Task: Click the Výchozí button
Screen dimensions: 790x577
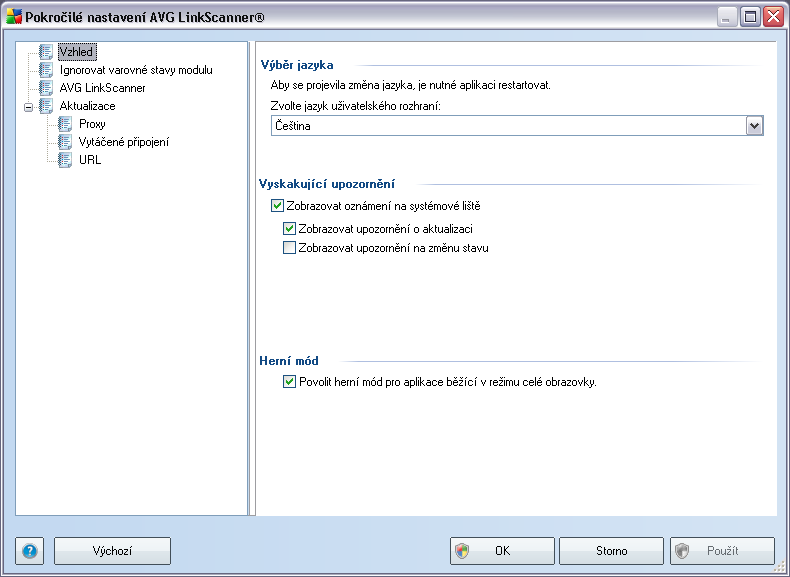Action: [x=112, y=551]
